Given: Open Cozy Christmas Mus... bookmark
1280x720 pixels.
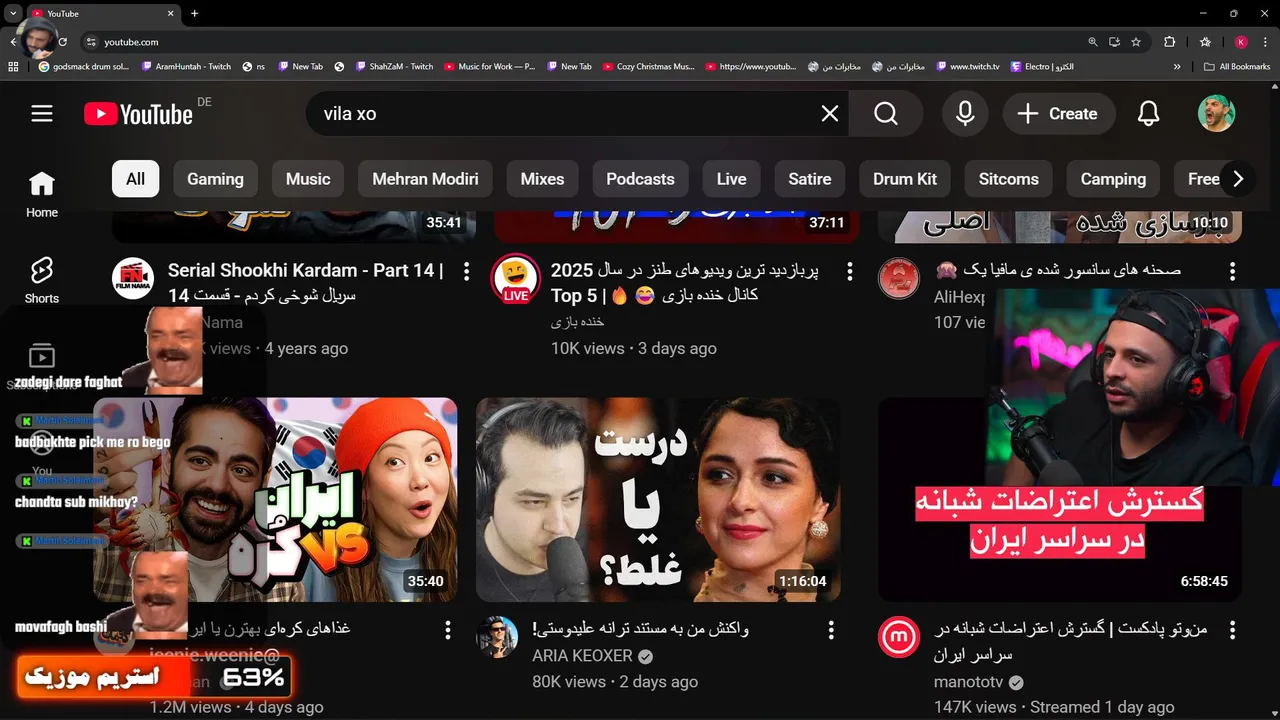Looking at the screenshot, I should click(x=649, y=67).
